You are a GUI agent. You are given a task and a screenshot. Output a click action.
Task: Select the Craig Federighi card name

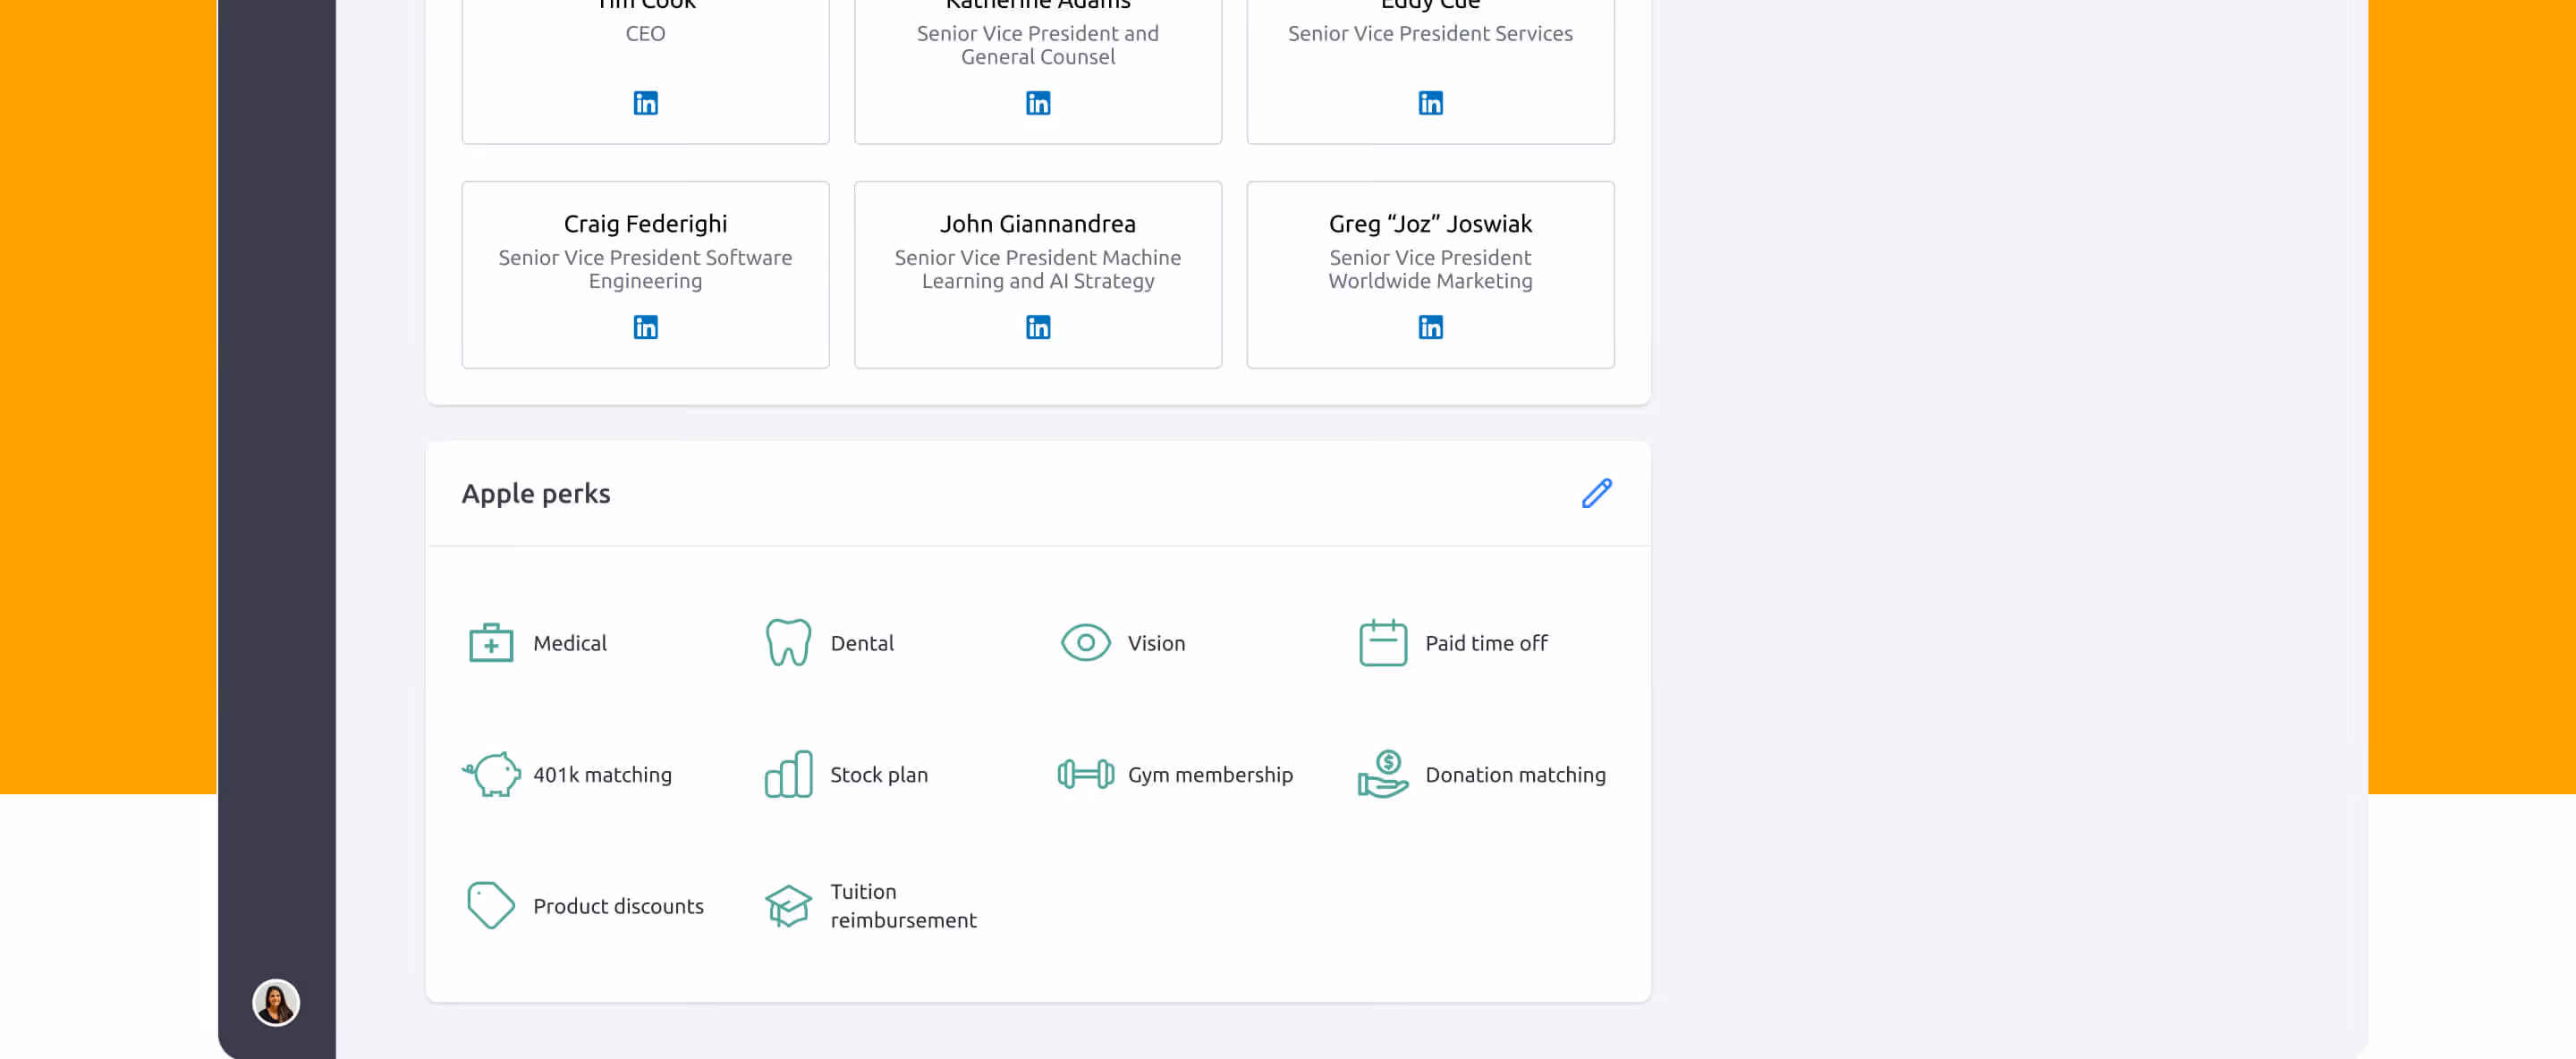tap(645, 224)
